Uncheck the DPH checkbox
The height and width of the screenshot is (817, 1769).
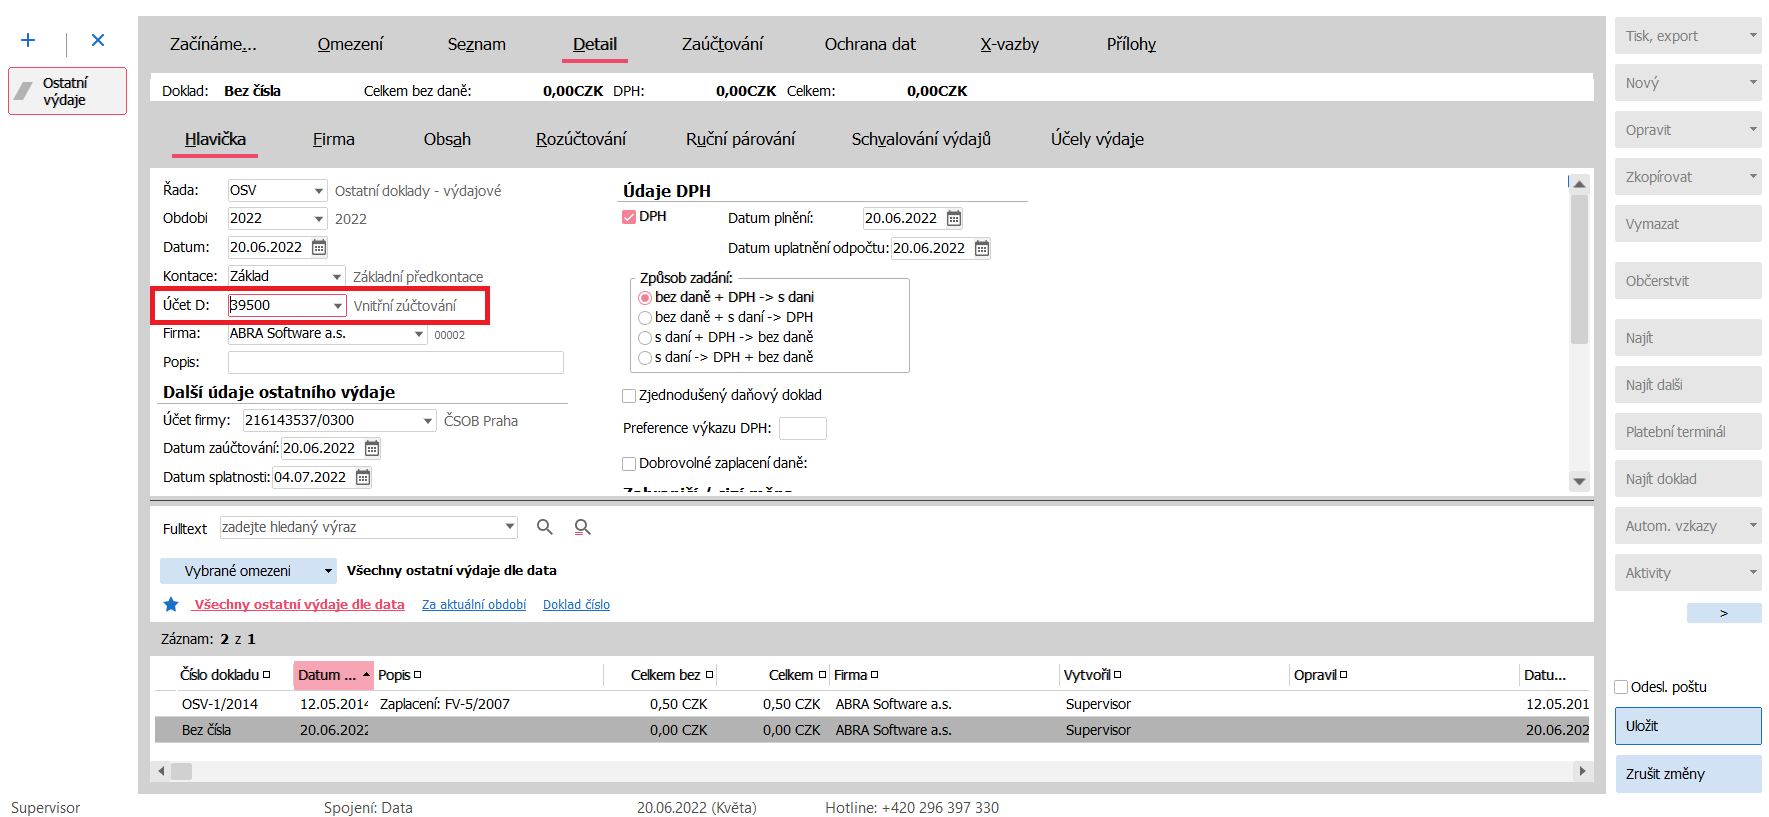click(x=629, y=217)
